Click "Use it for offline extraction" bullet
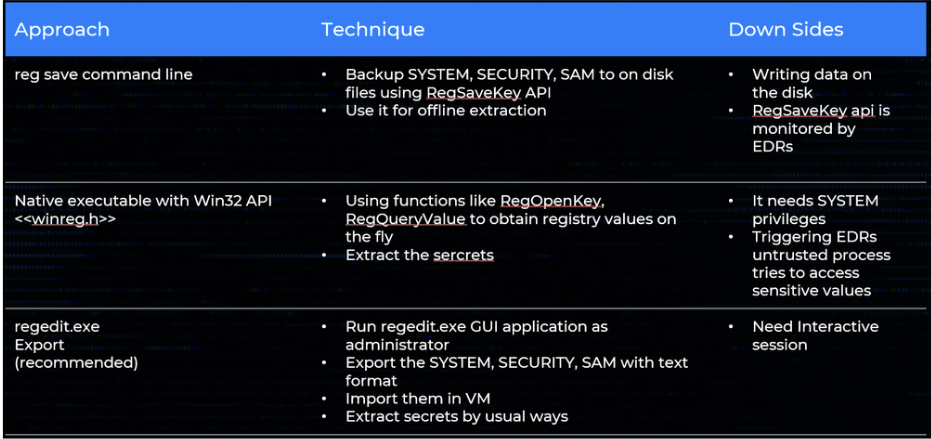Screen dimensions: 931x439 445,110
